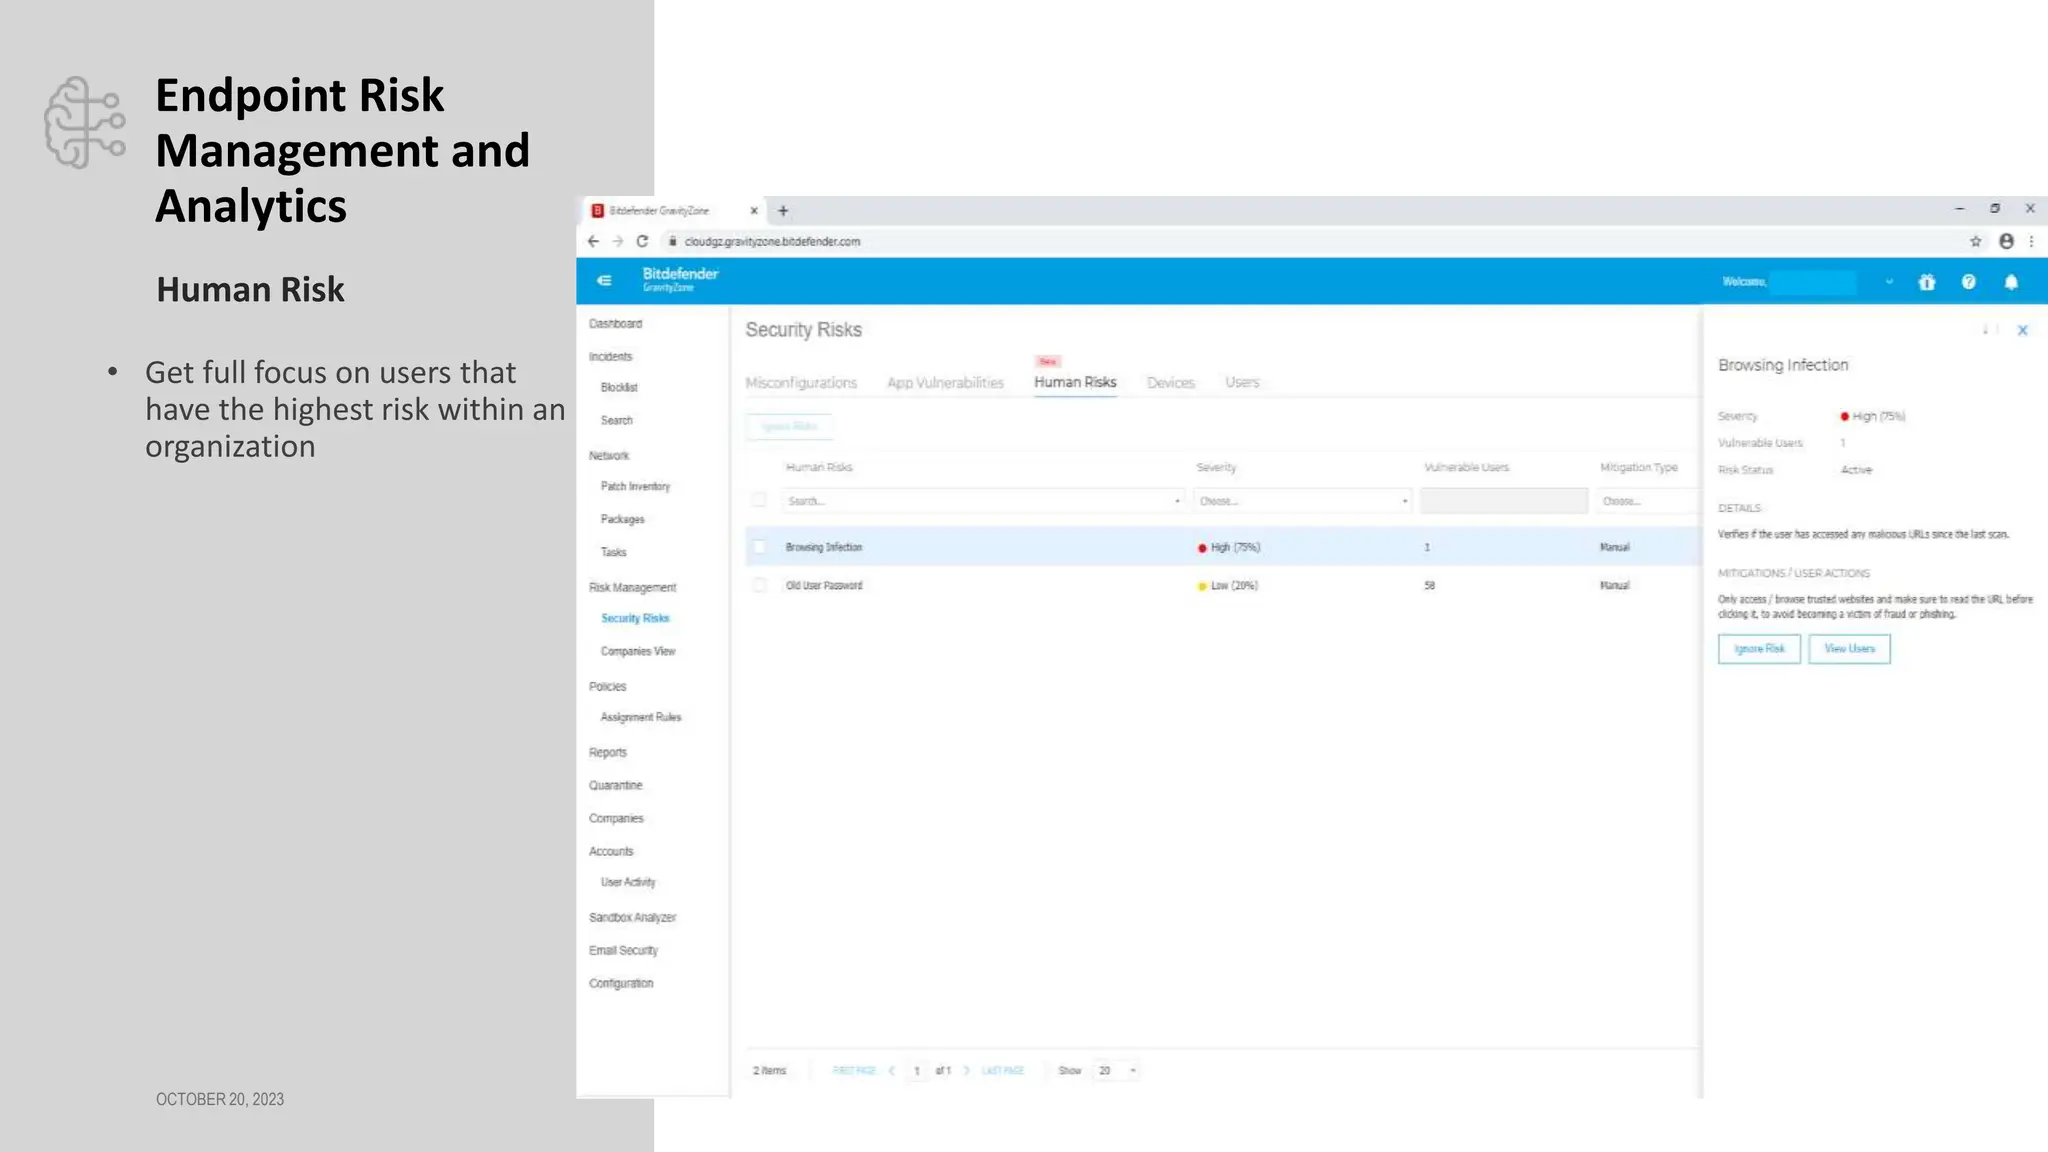Click the site lock icon in address bar
This screenshot has height=1152, width=2048.
672,241
